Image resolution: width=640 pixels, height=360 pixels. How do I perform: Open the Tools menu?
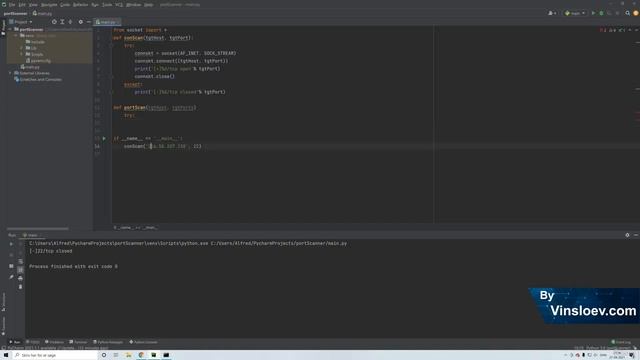pos(107,4)
